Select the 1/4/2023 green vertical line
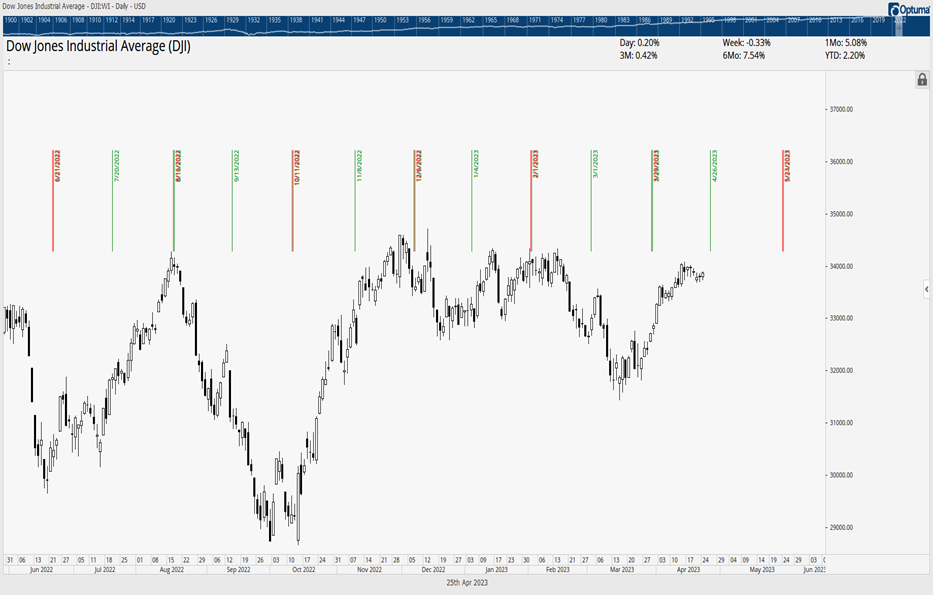Viewport: 933px width, 595px height. 472,201
